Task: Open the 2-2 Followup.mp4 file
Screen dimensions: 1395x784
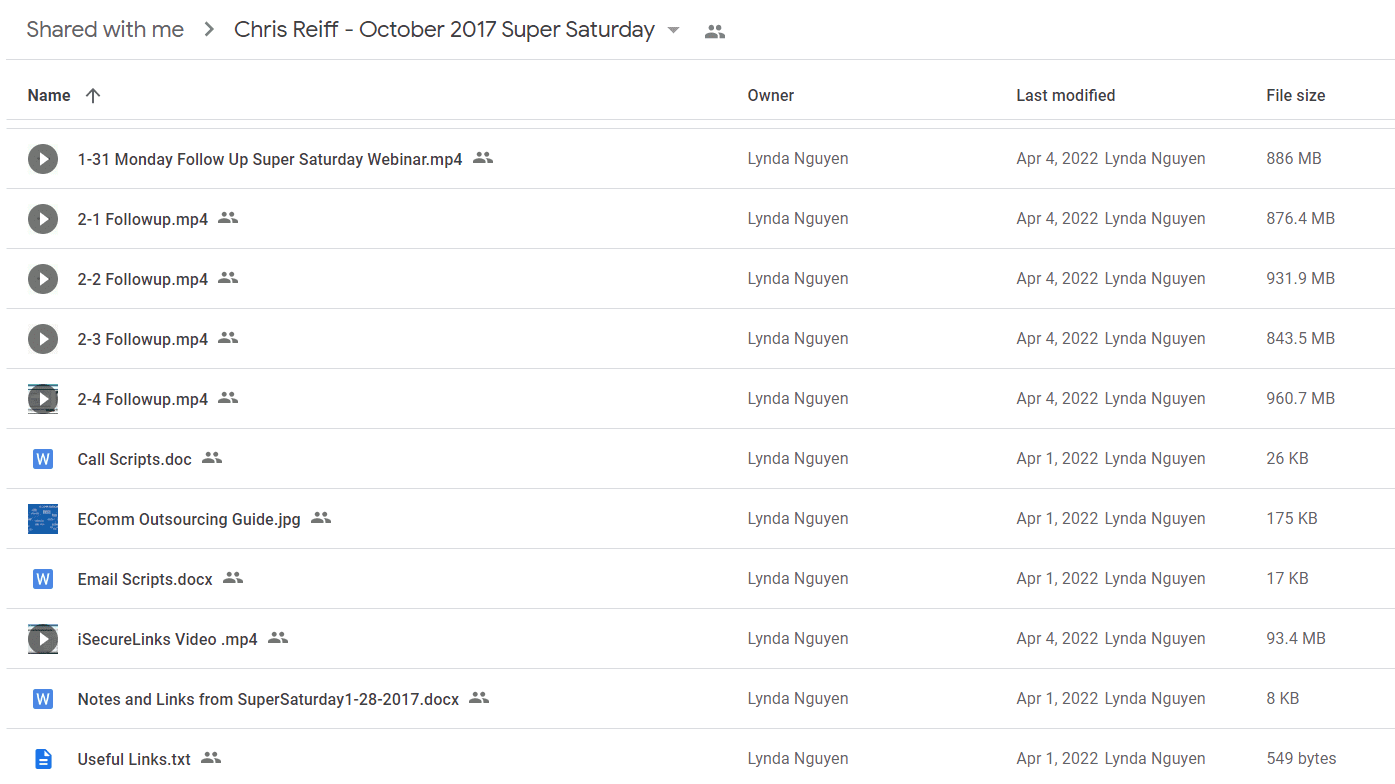Action: click(143, 279)
